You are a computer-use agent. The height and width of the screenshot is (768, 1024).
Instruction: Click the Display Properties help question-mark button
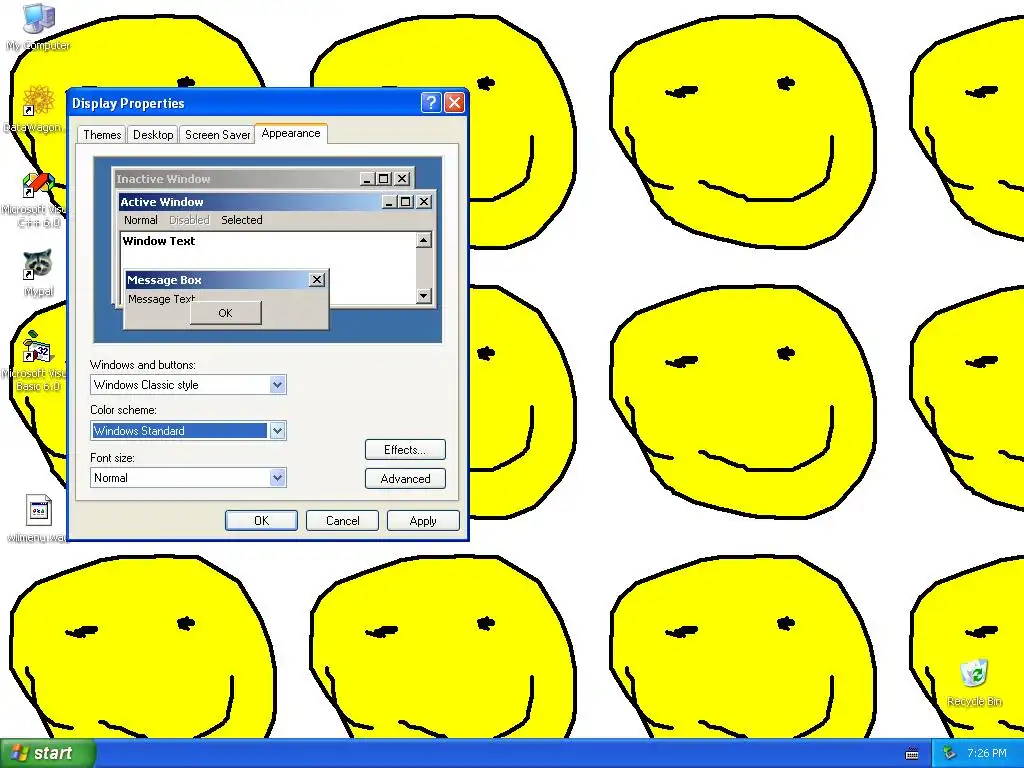click(x=431, y=103)
